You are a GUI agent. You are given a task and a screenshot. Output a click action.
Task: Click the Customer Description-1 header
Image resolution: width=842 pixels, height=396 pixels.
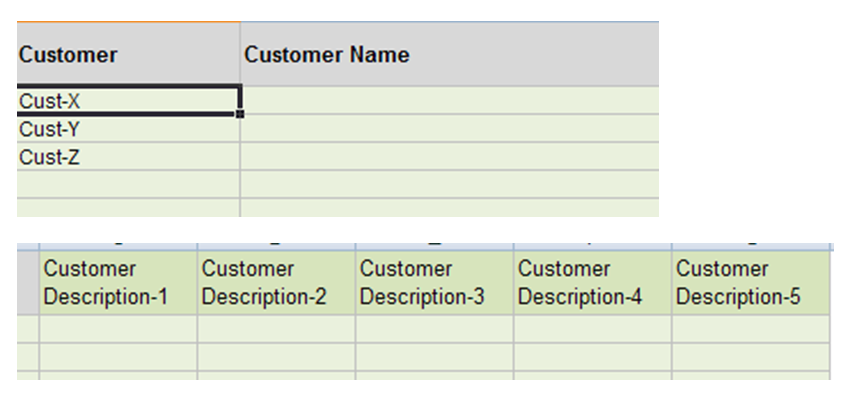118,283
